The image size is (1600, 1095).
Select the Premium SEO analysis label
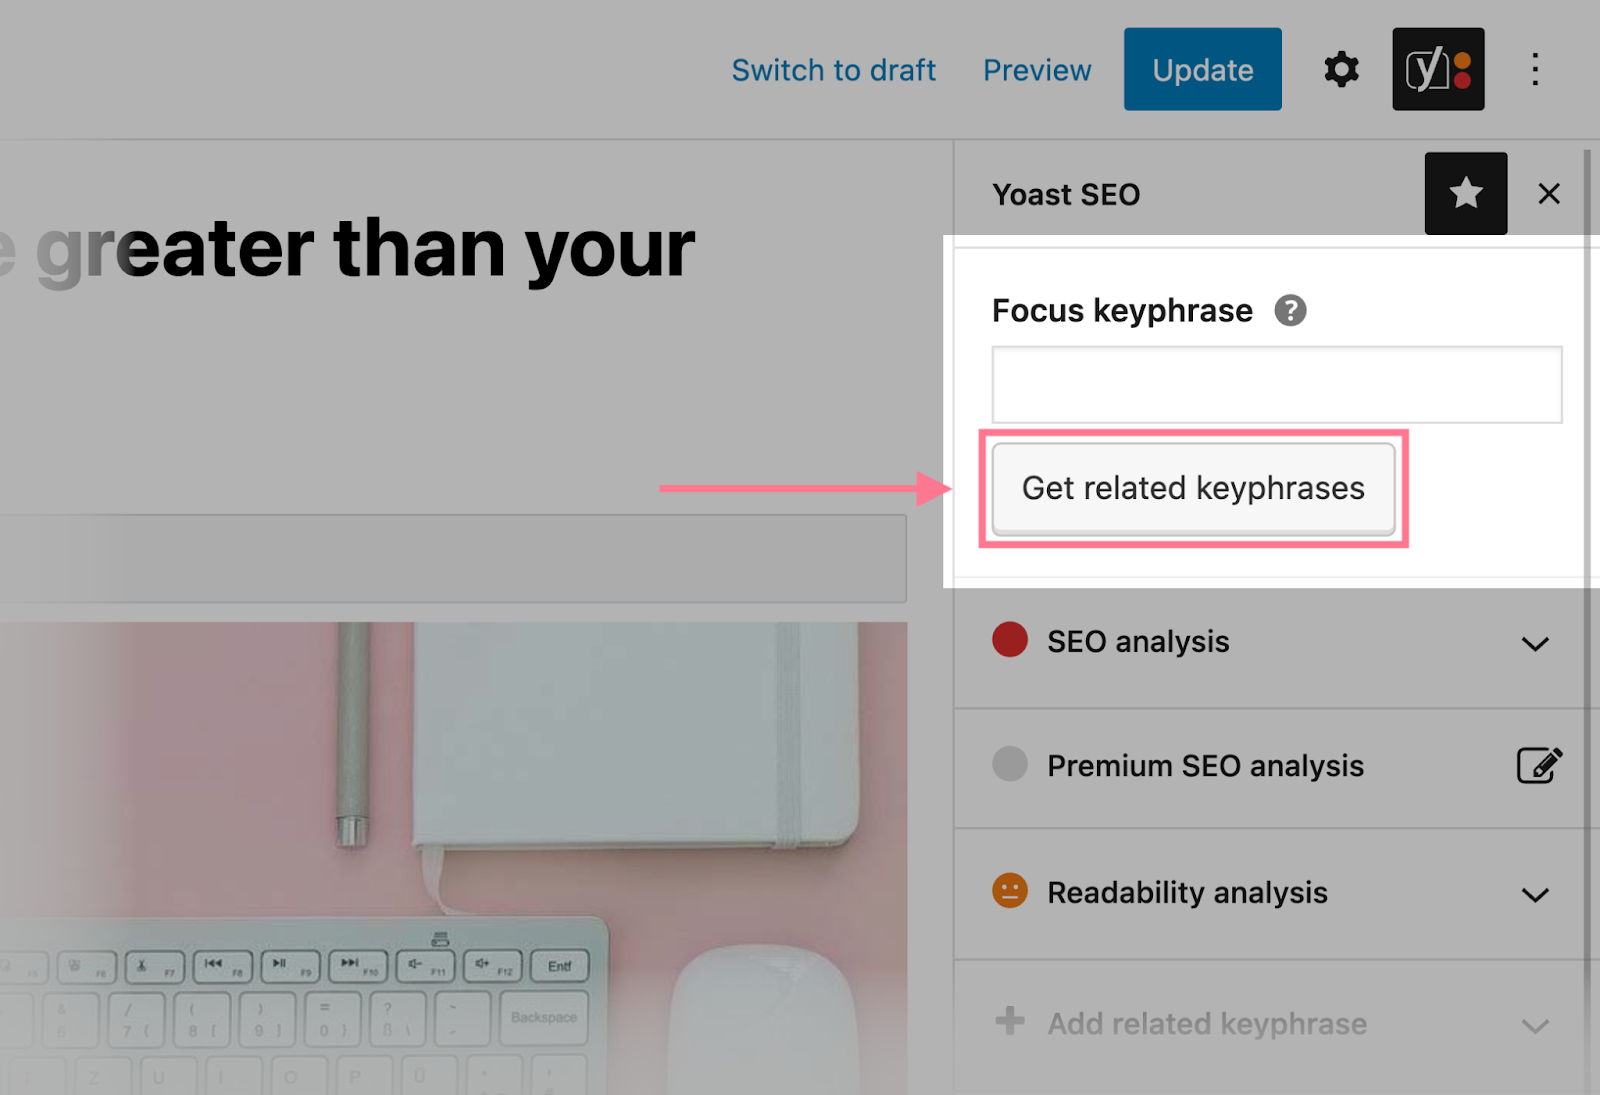(x=1205, y=765)
